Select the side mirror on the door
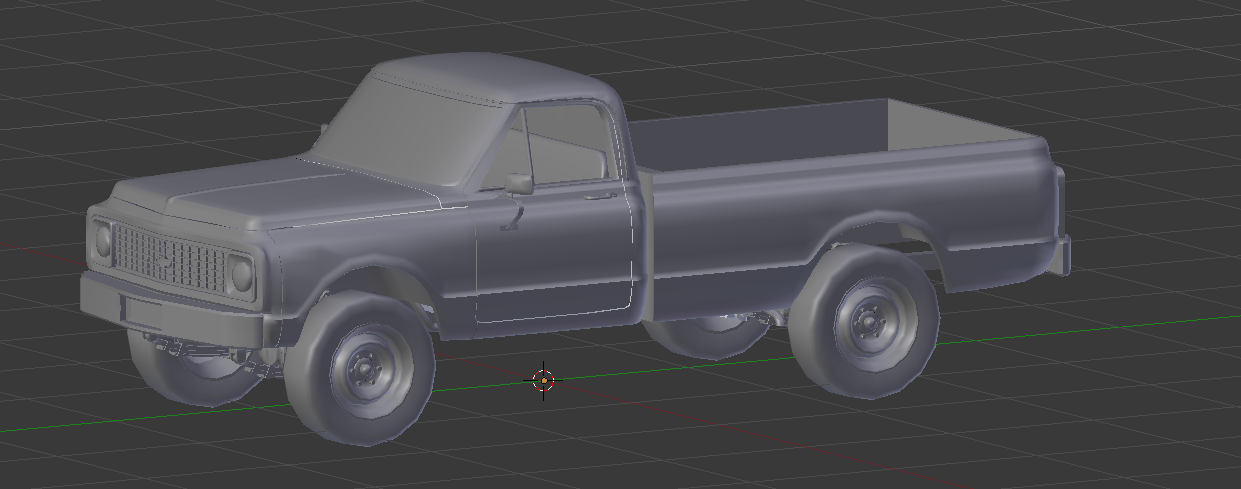Viewport: 1241px width, 489px height. pos(519,183)
